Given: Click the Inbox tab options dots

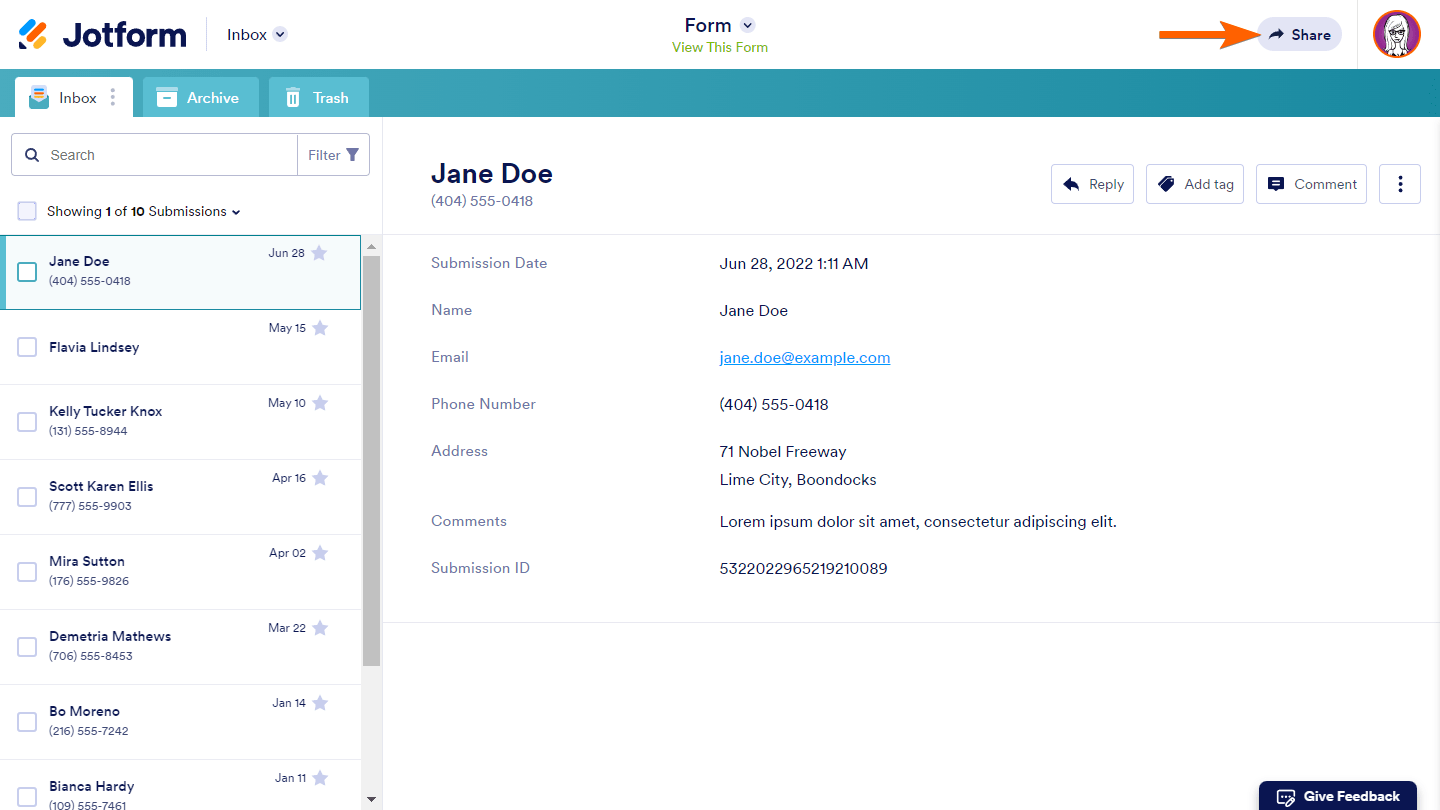Looking at the screenshot, I should click(x=113, y=97).
